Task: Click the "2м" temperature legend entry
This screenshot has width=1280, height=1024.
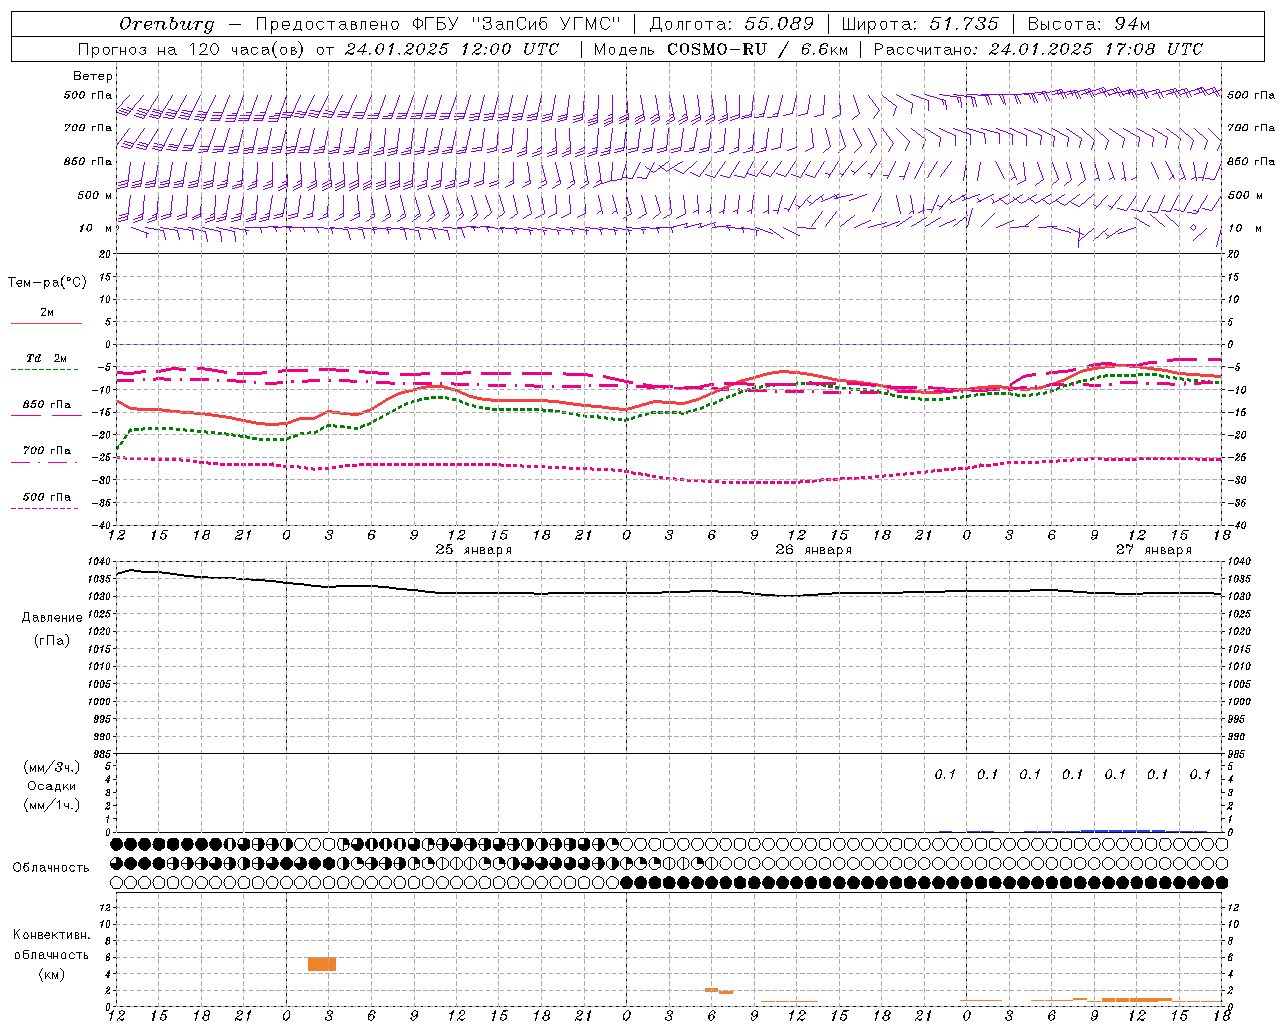Action: (x=47, y=313)
